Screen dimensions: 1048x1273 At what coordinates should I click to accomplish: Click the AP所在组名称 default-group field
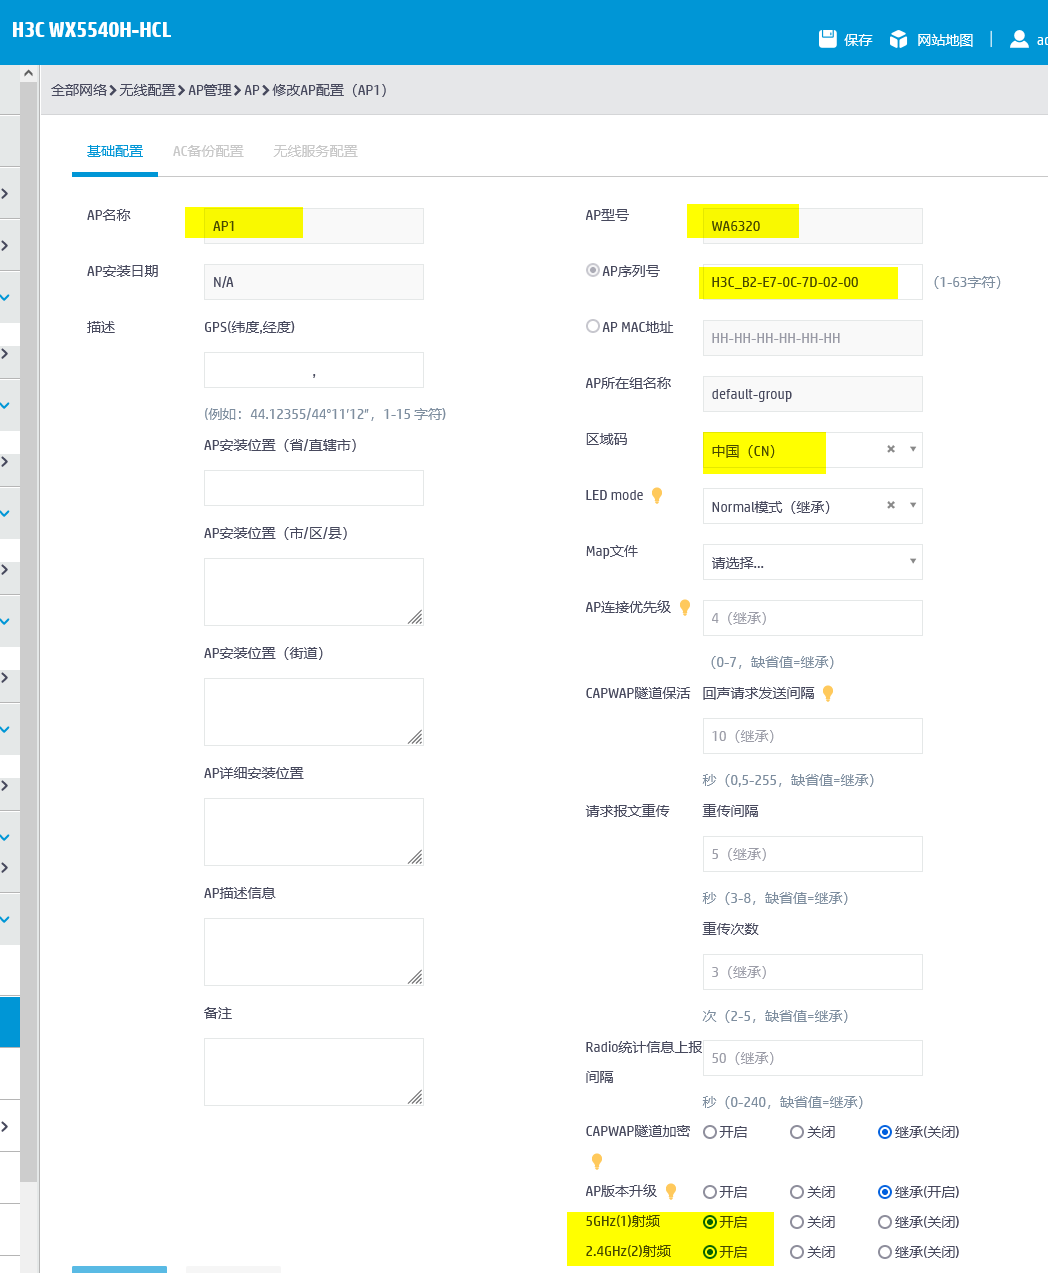coord(813,394)
